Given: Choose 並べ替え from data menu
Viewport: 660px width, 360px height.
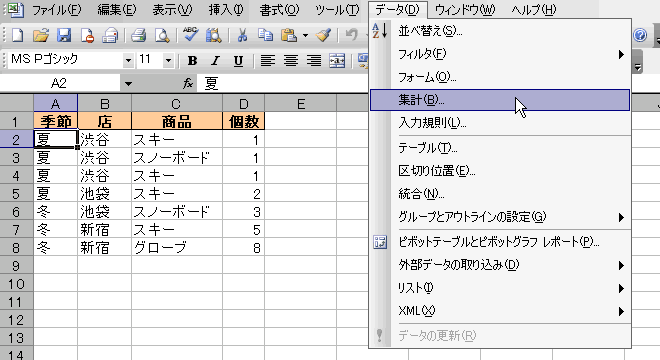Looking at the screenshot, I should tap(500, 31).
